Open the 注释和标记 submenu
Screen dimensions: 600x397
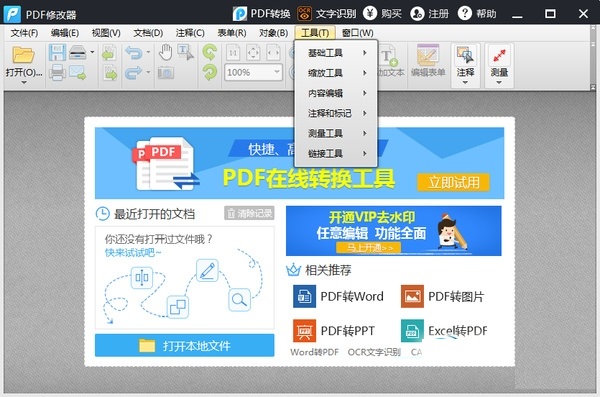click(x=336, y=113)
